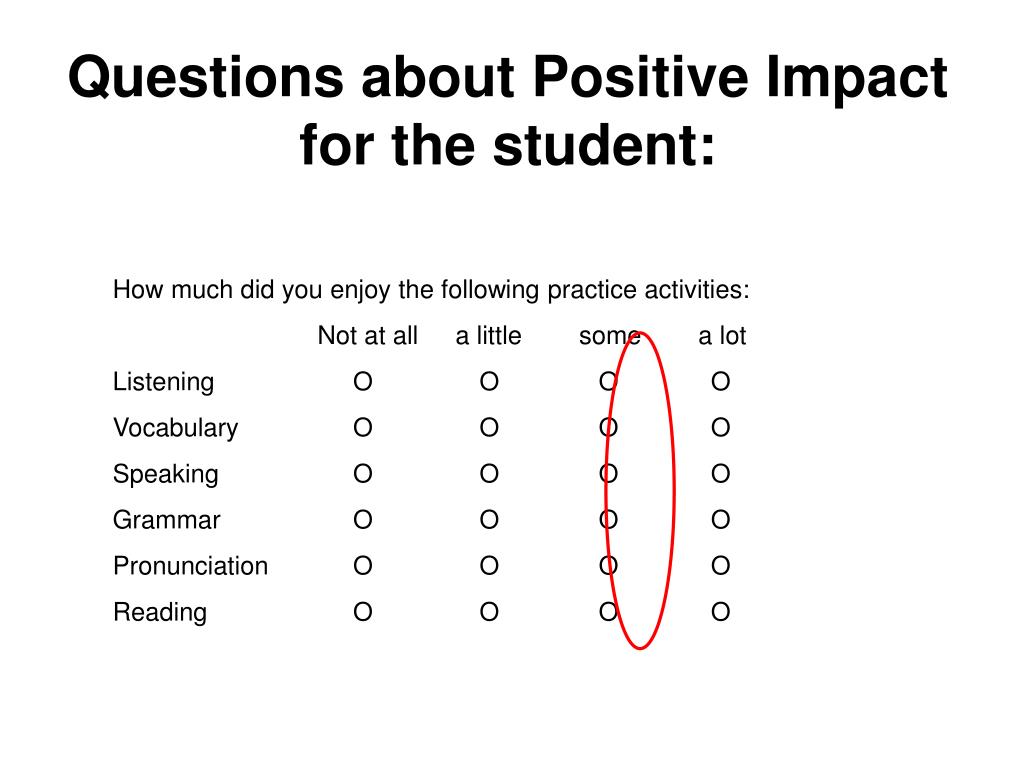Mark 'some' for Pronunciation

(x=608, y=566)
